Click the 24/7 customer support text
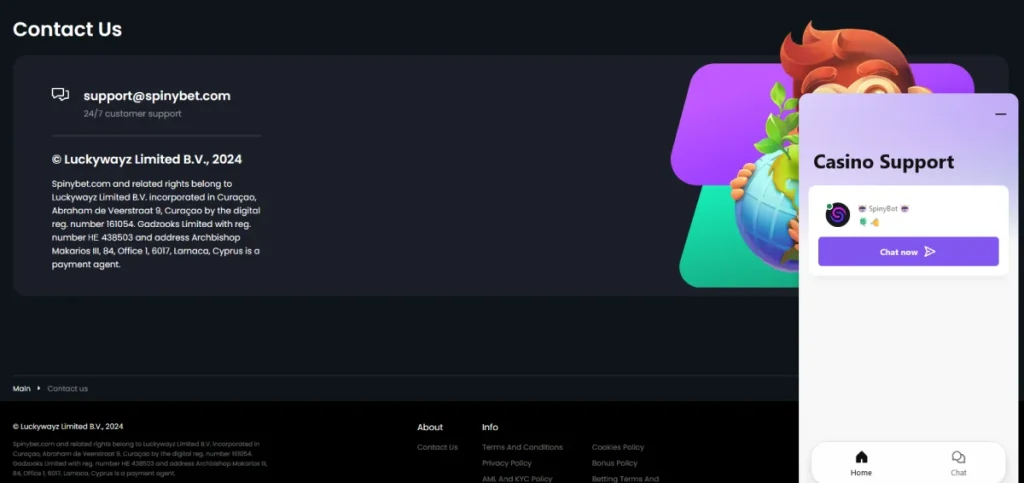This screenshot has height=483, width=1024. pyautogui.click(x=133, y=114)
